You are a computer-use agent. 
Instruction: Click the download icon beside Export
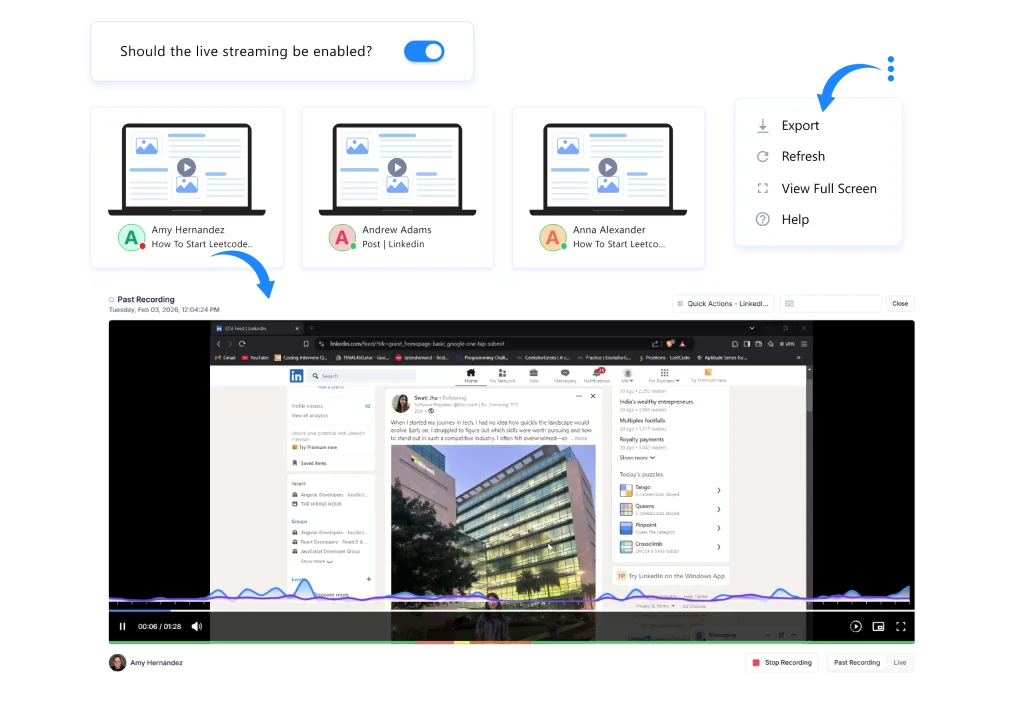tap(761, 125)
